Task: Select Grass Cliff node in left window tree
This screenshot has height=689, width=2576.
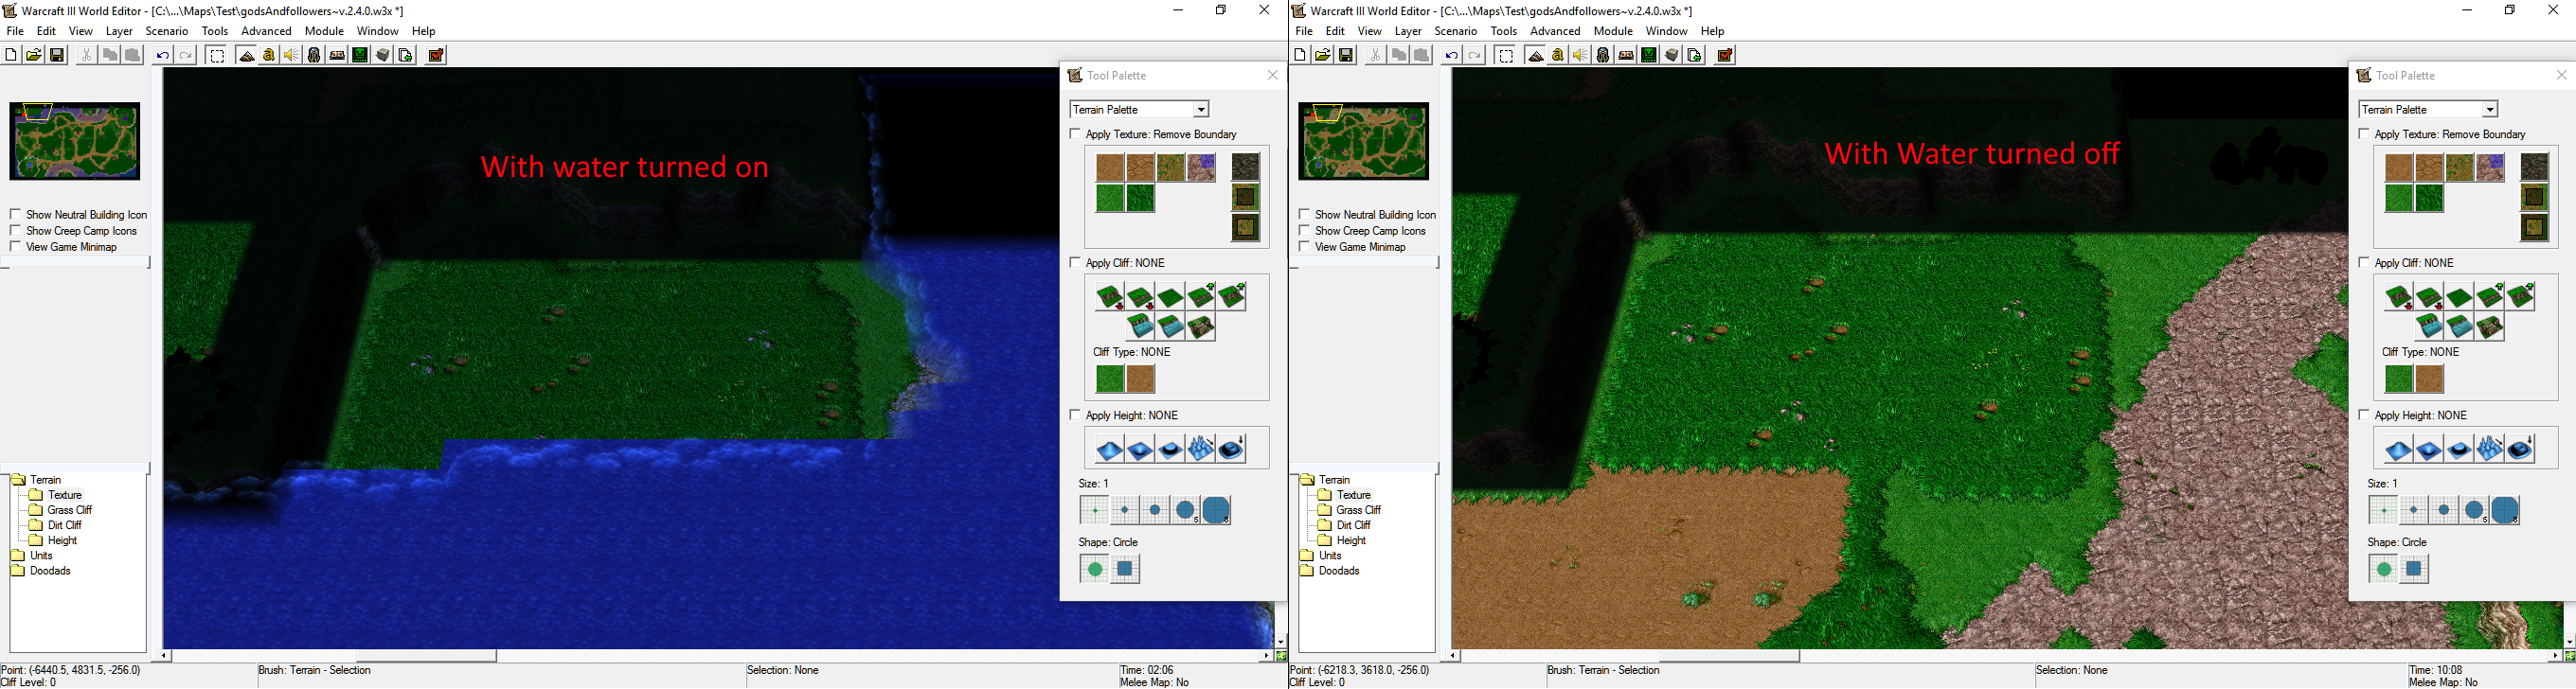Action: [69, 510]
